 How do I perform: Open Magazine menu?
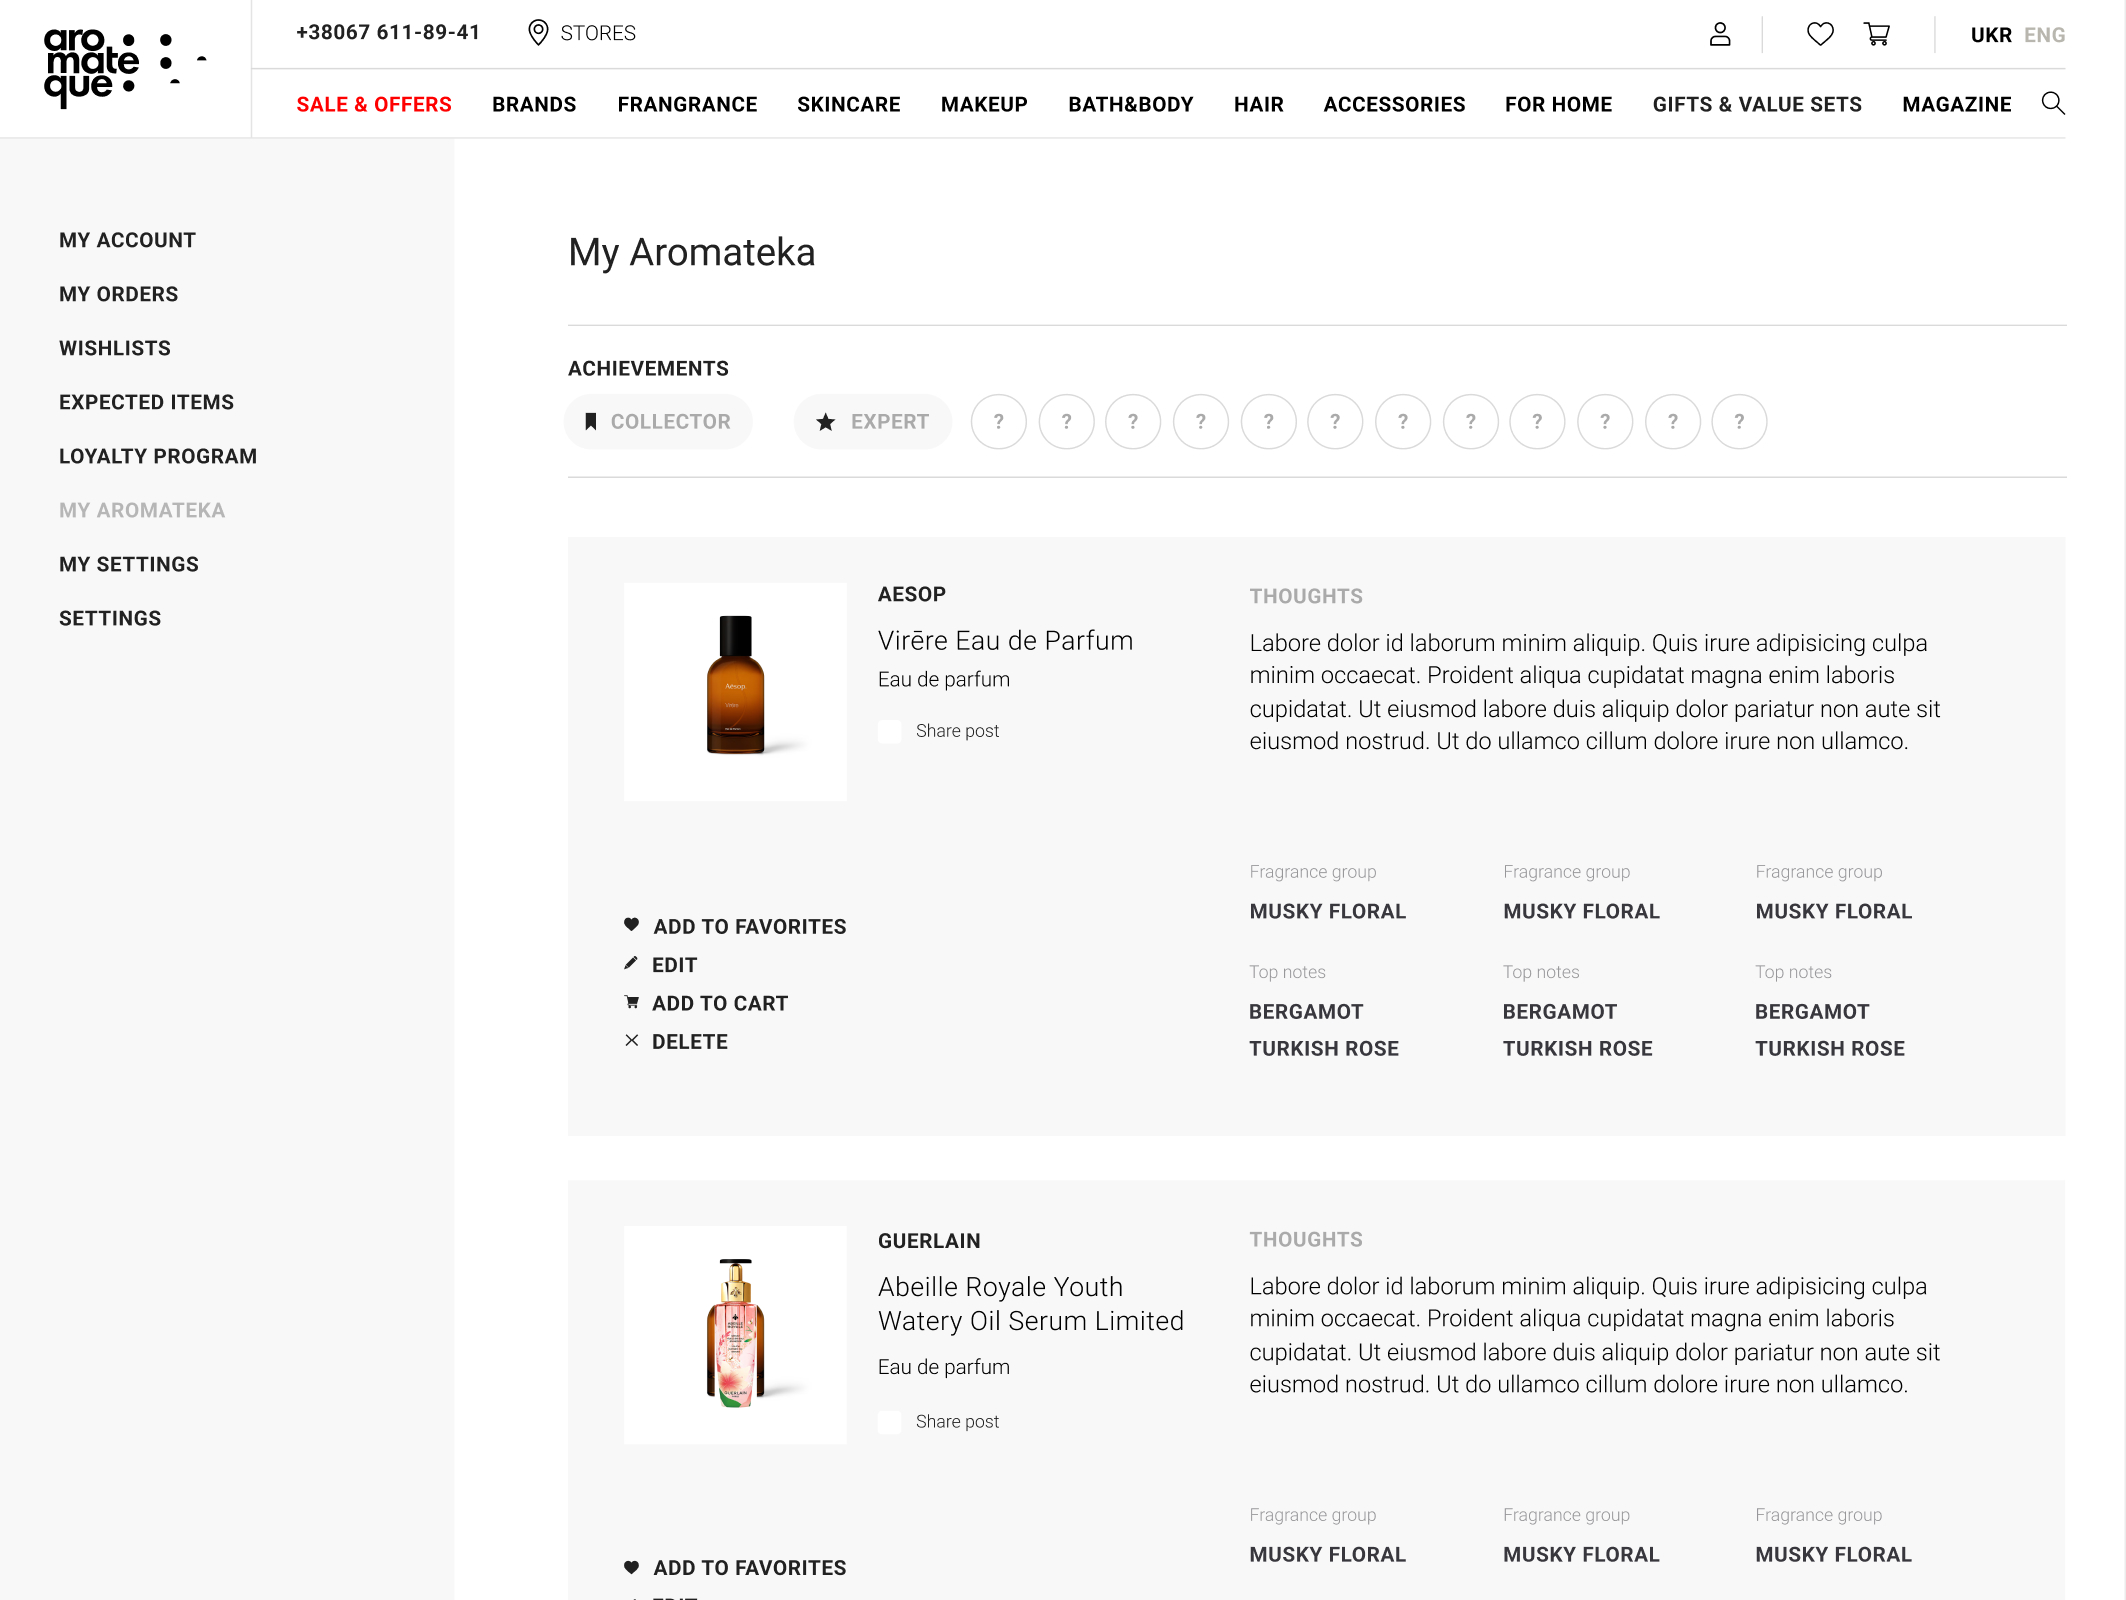coord(1957,104)
